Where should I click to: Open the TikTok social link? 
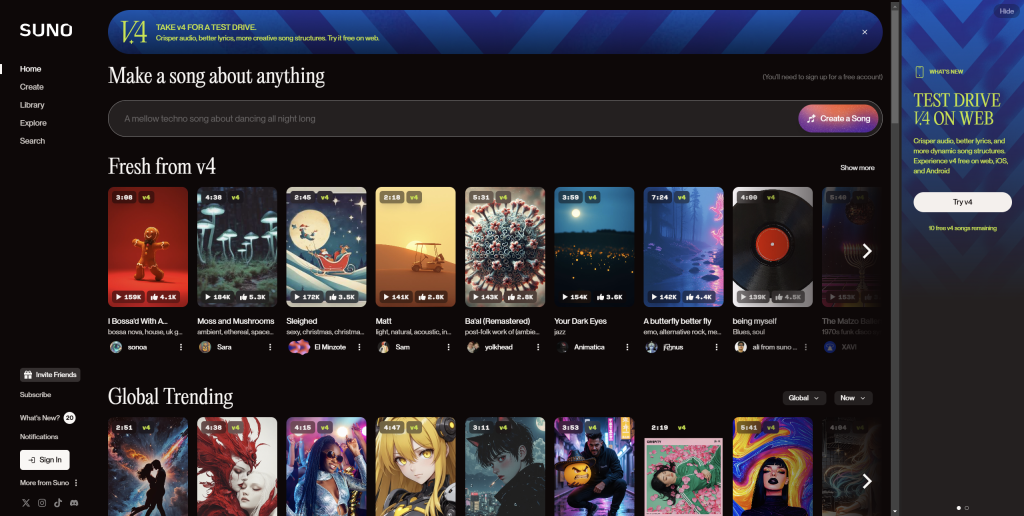click(x=58, y=503)
